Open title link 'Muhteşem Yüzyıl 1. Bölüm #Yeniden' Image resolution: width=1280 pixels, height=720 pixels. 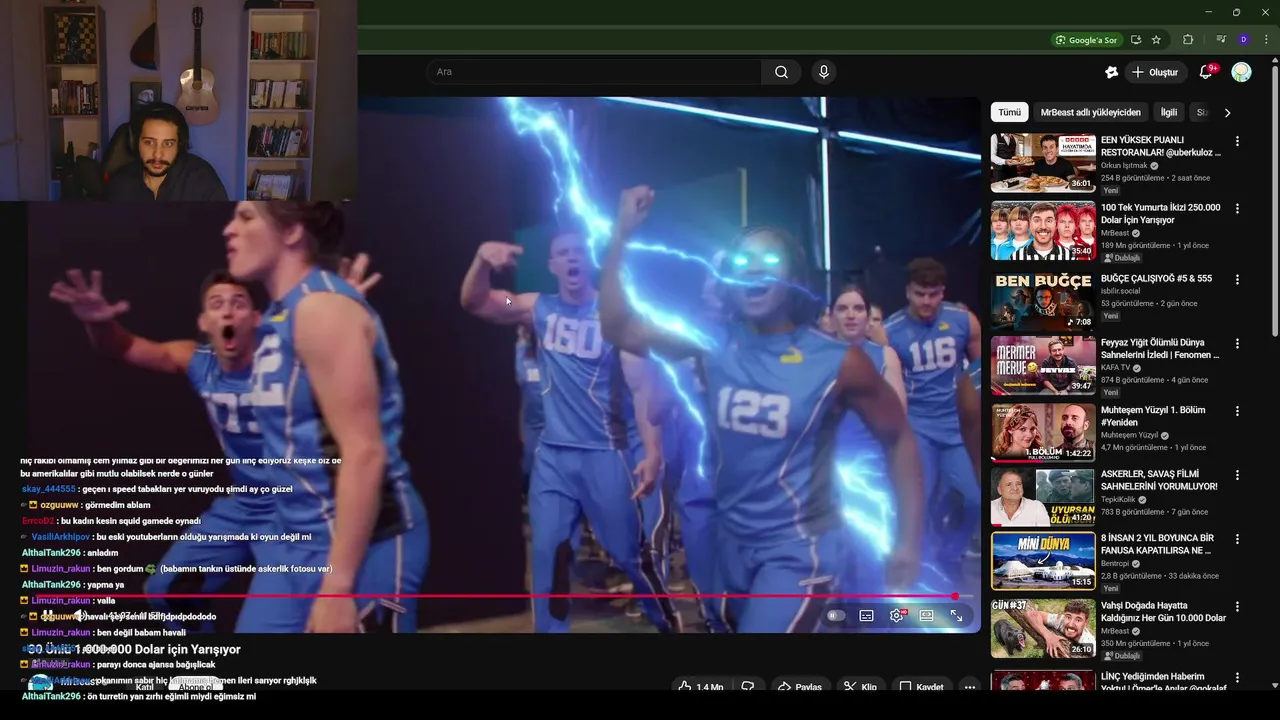pos(1153,416)
